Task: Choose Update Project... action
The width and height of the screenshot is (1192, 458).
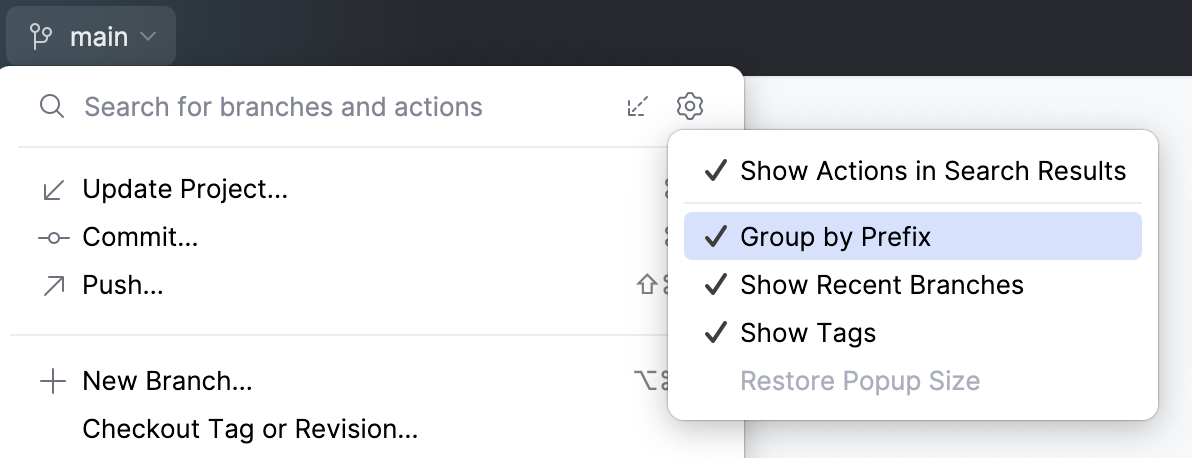Action: (185, 189)
